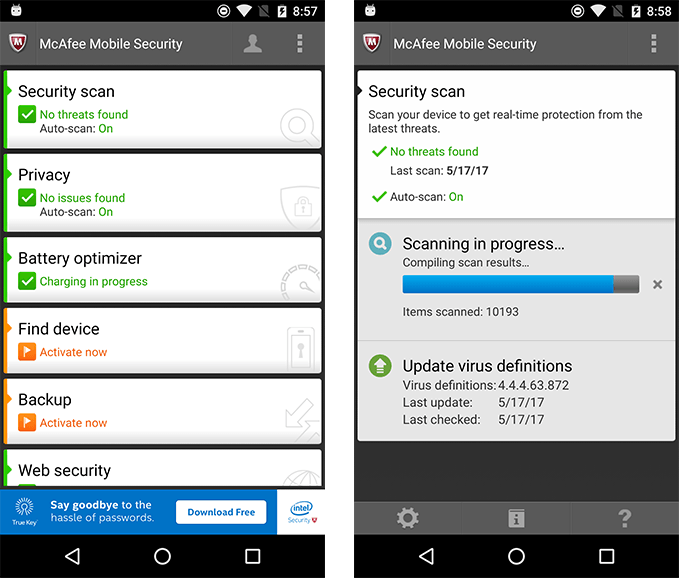Screen dimensions: 679x578
Task: Cancel the scan with the X button
Action: (x=657, y=284)
